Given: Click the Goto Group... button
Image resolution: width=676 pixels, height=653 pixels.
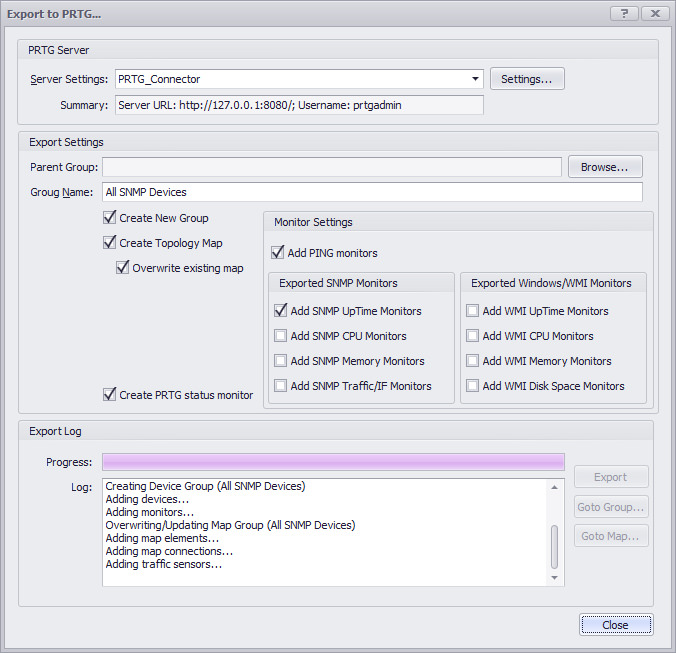Looking at the screenshot, I should point(611,507).
